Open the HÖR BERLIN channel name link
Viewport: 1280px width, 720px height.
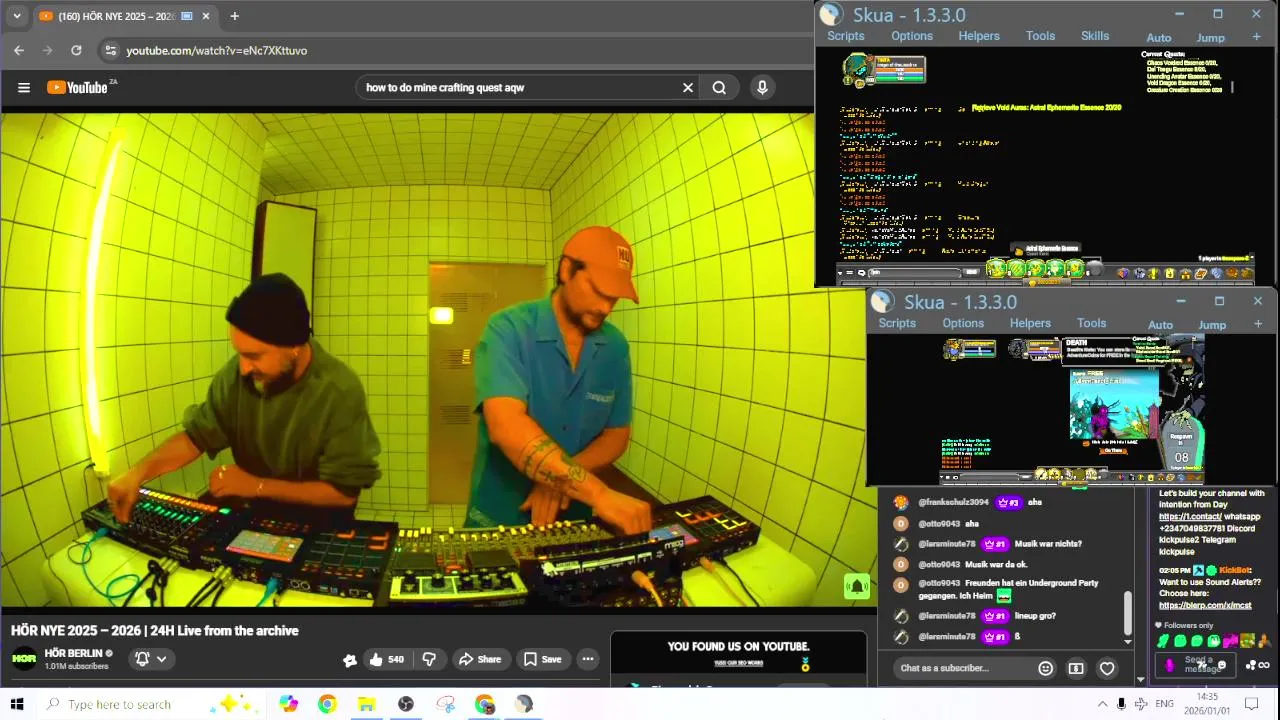73,653
